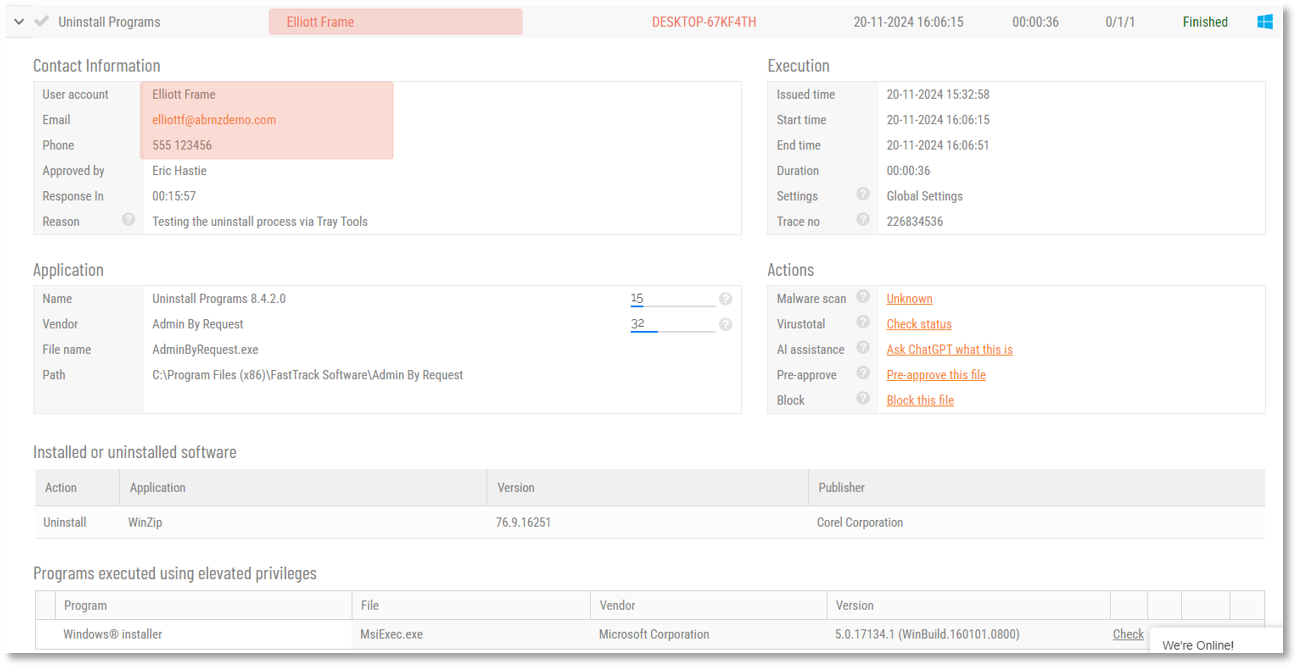Image resolution: width=1297 pixels, height=667 pixels.
Task: Click the Uninstall Programs row title
Action: [x=109, y=22]
